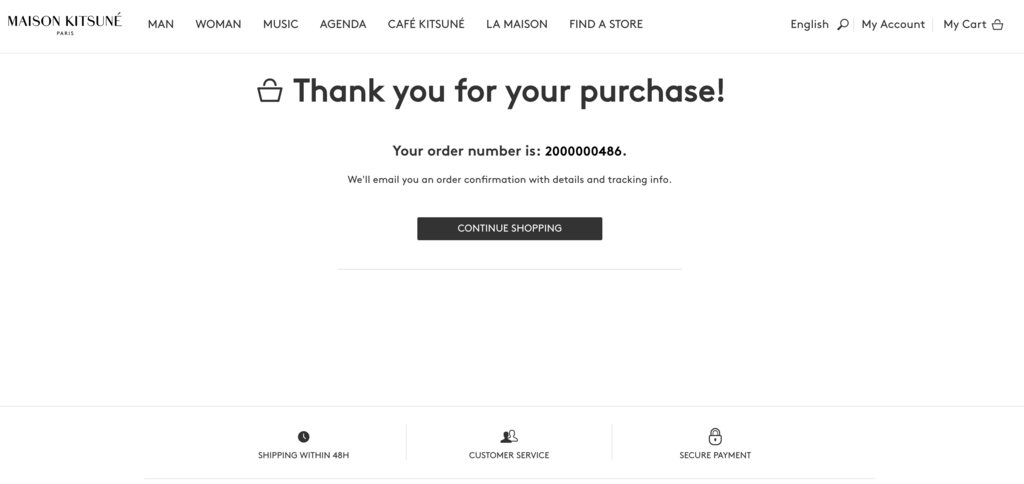Screen dimensions: 1024x484
Task: Open the cart basket icon
Action: [x=997, y=25]
